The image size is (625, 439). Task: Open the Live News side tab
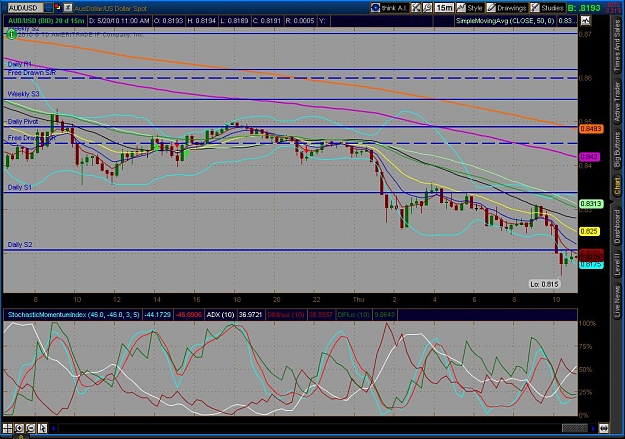[x=617, y=299]
